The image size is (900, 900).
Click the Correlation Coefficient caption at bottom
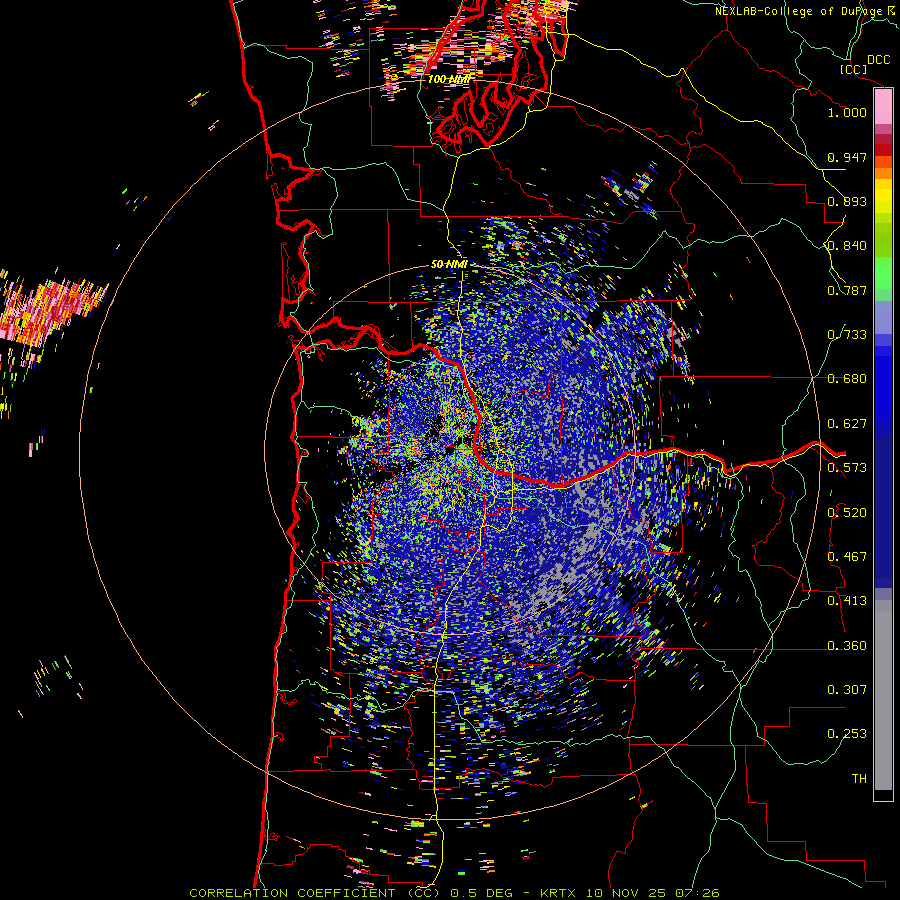[x=455, y=893]
